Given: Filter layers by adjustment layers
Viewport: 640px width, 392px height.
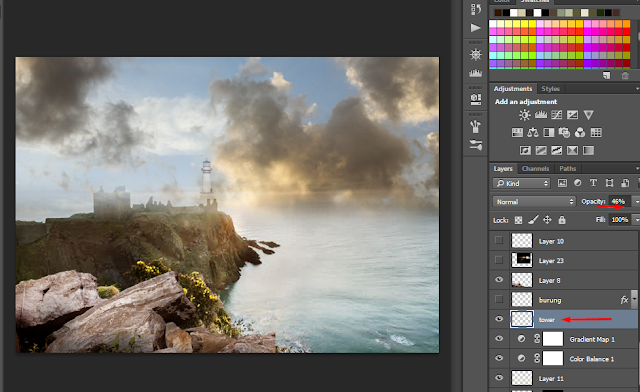Looking at the screenshot, I should (x=578, y=183).
